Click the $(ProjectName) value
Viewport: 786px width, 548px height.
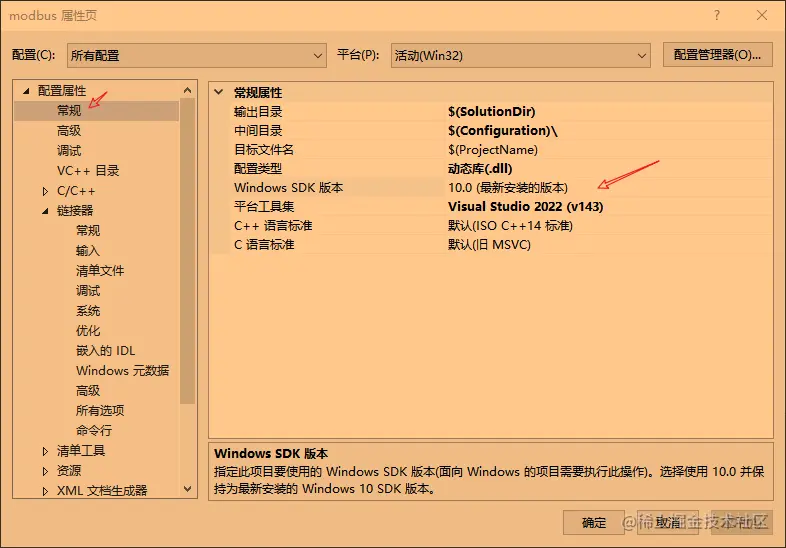(x=493, y=149)
